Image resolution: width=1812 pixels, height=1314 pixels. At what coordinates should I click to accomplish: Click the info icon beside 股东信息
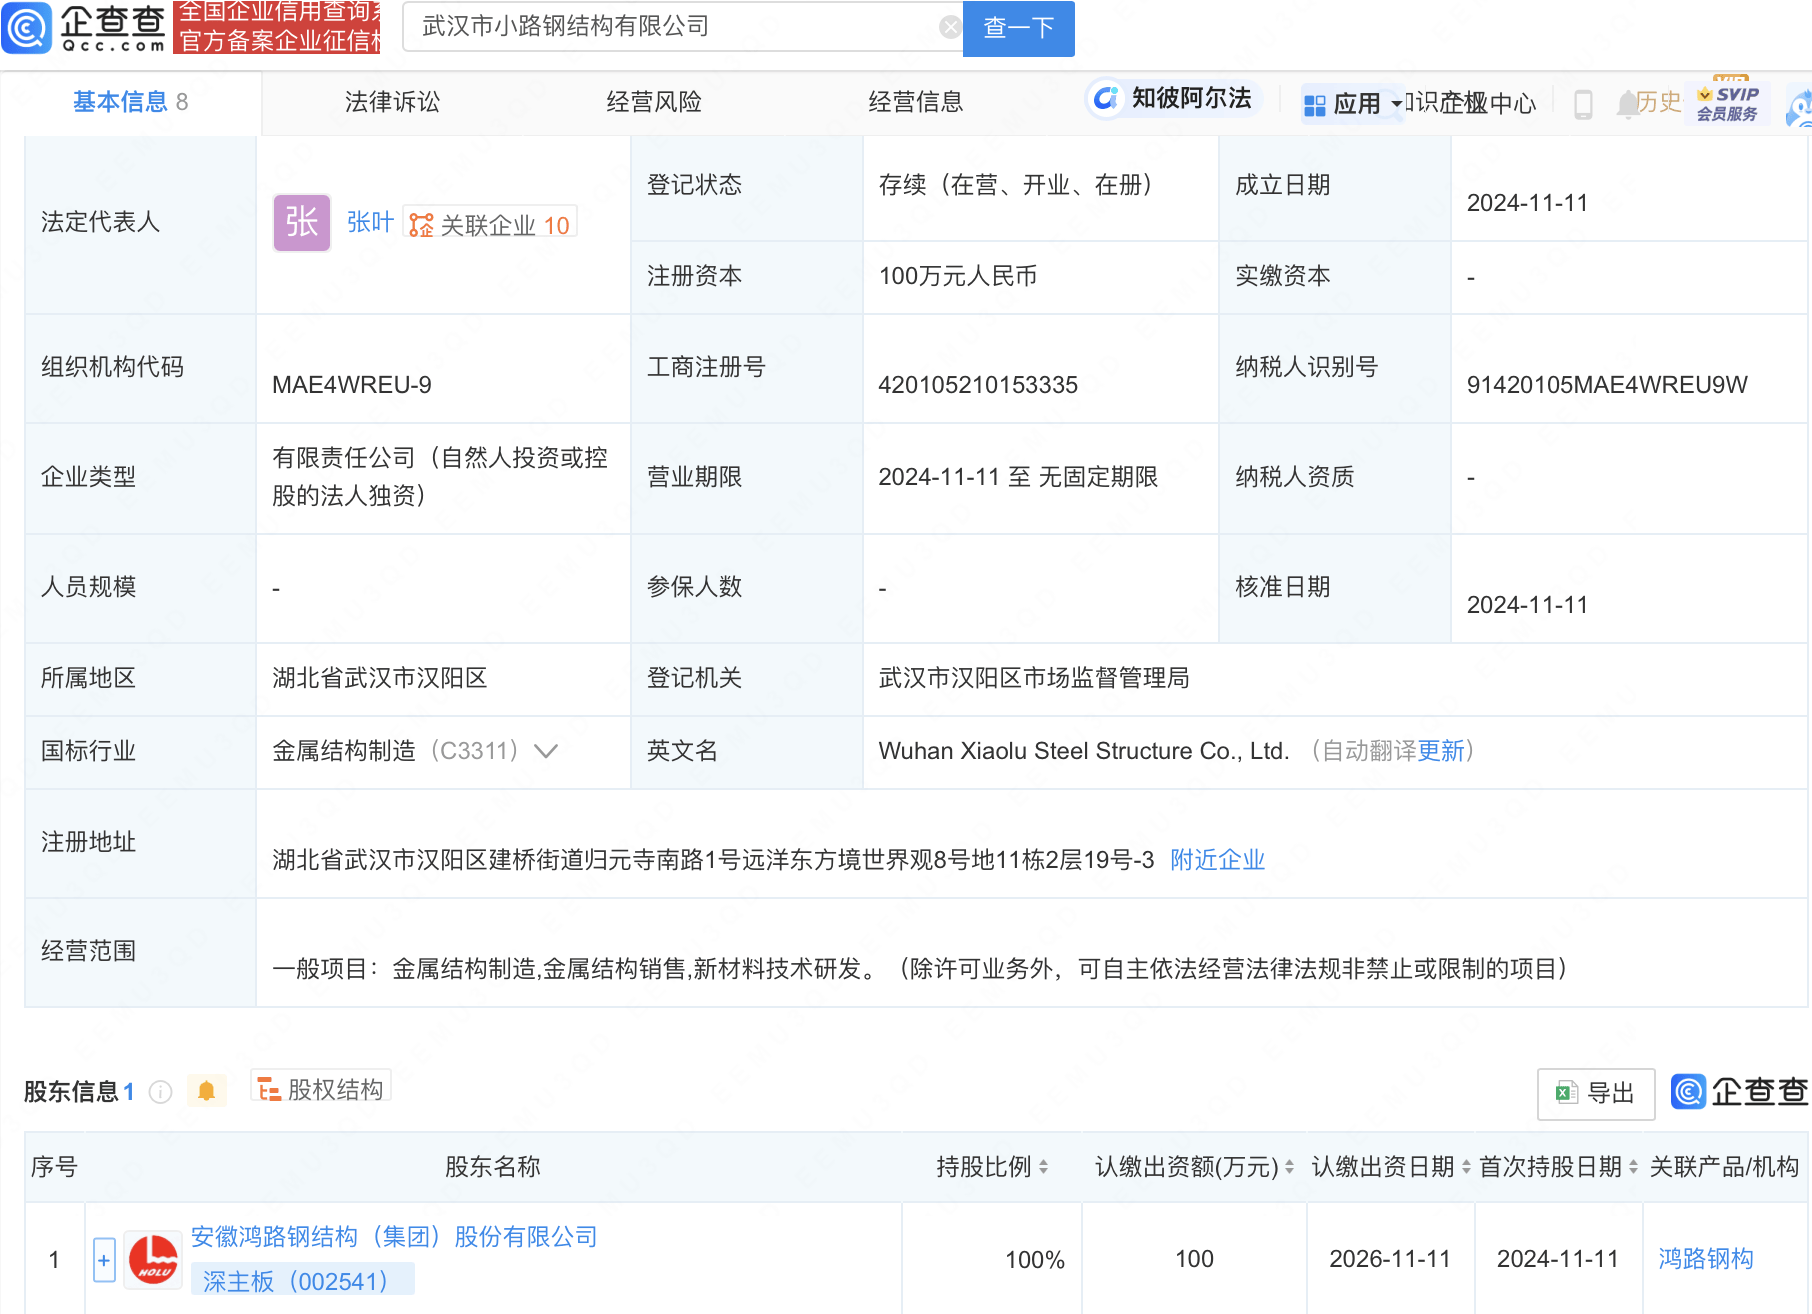[160, 1091]
